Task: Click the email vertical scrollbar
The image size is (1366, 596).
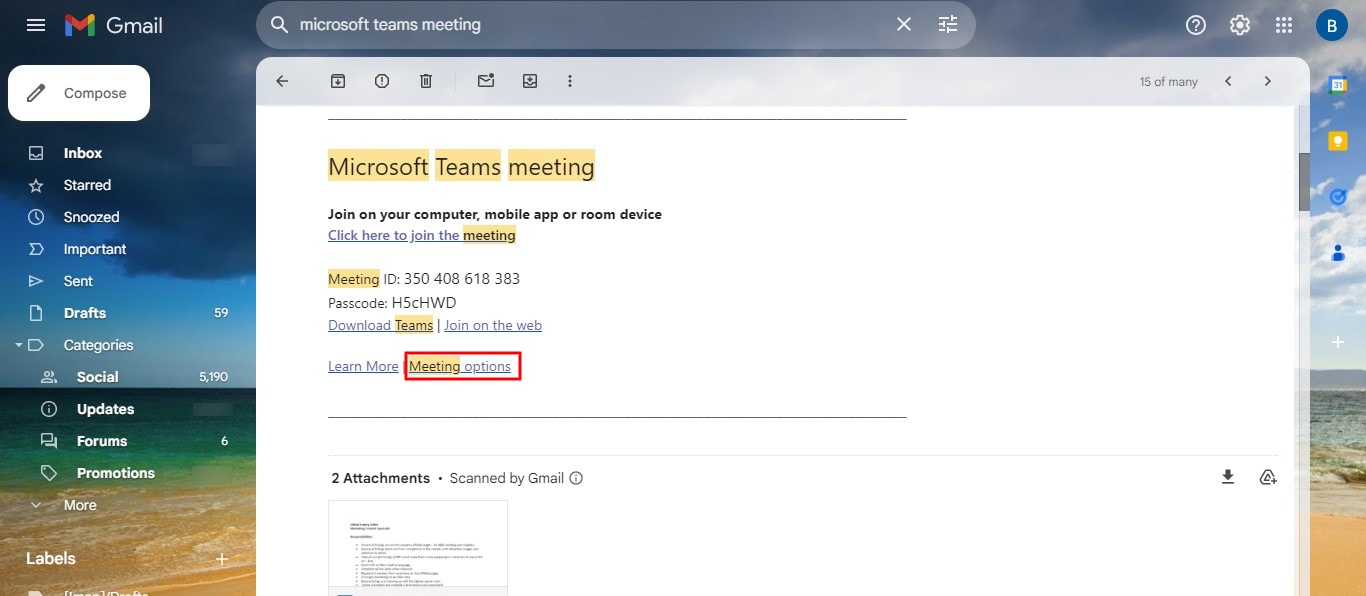Action: click(x=1304, y=182)
